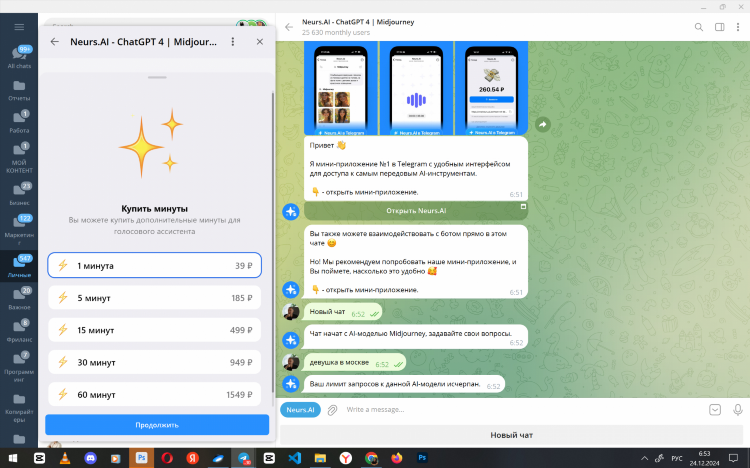Click user avatar next to Новый чат message
750x468 pixels.
pyautogui.click(x=291, y=312)
